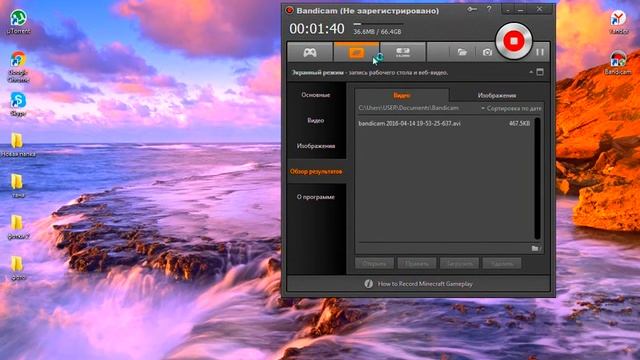Image resolution: width=640 pixels, height=360 pixels.
Task: Switch to the Изображения results tab
Action: point(497,95)
